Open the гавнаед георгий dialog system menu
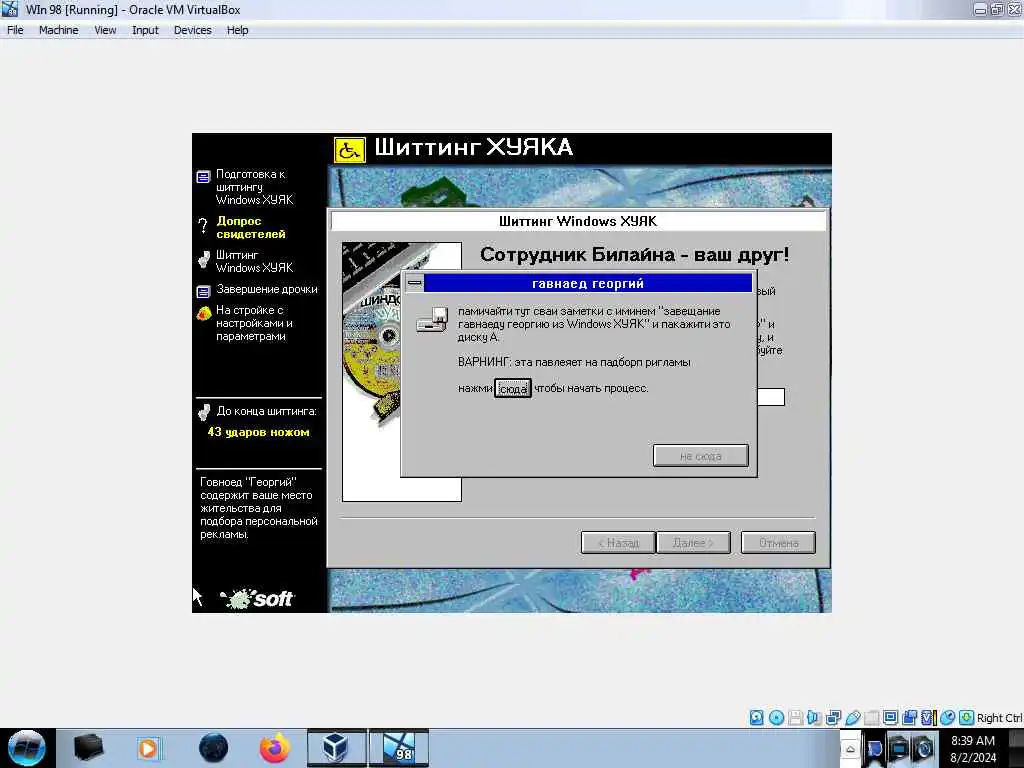The height and width of the screenshot is (768, 1024). (414, 283)
